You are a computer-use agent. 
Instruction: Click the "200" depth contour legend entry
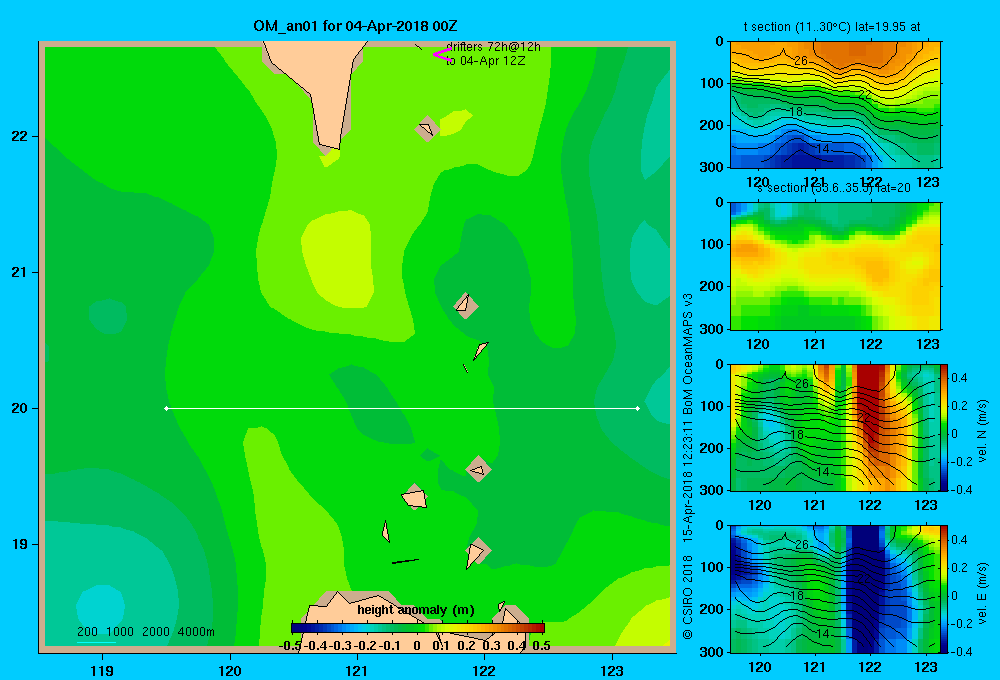(87, 632)
